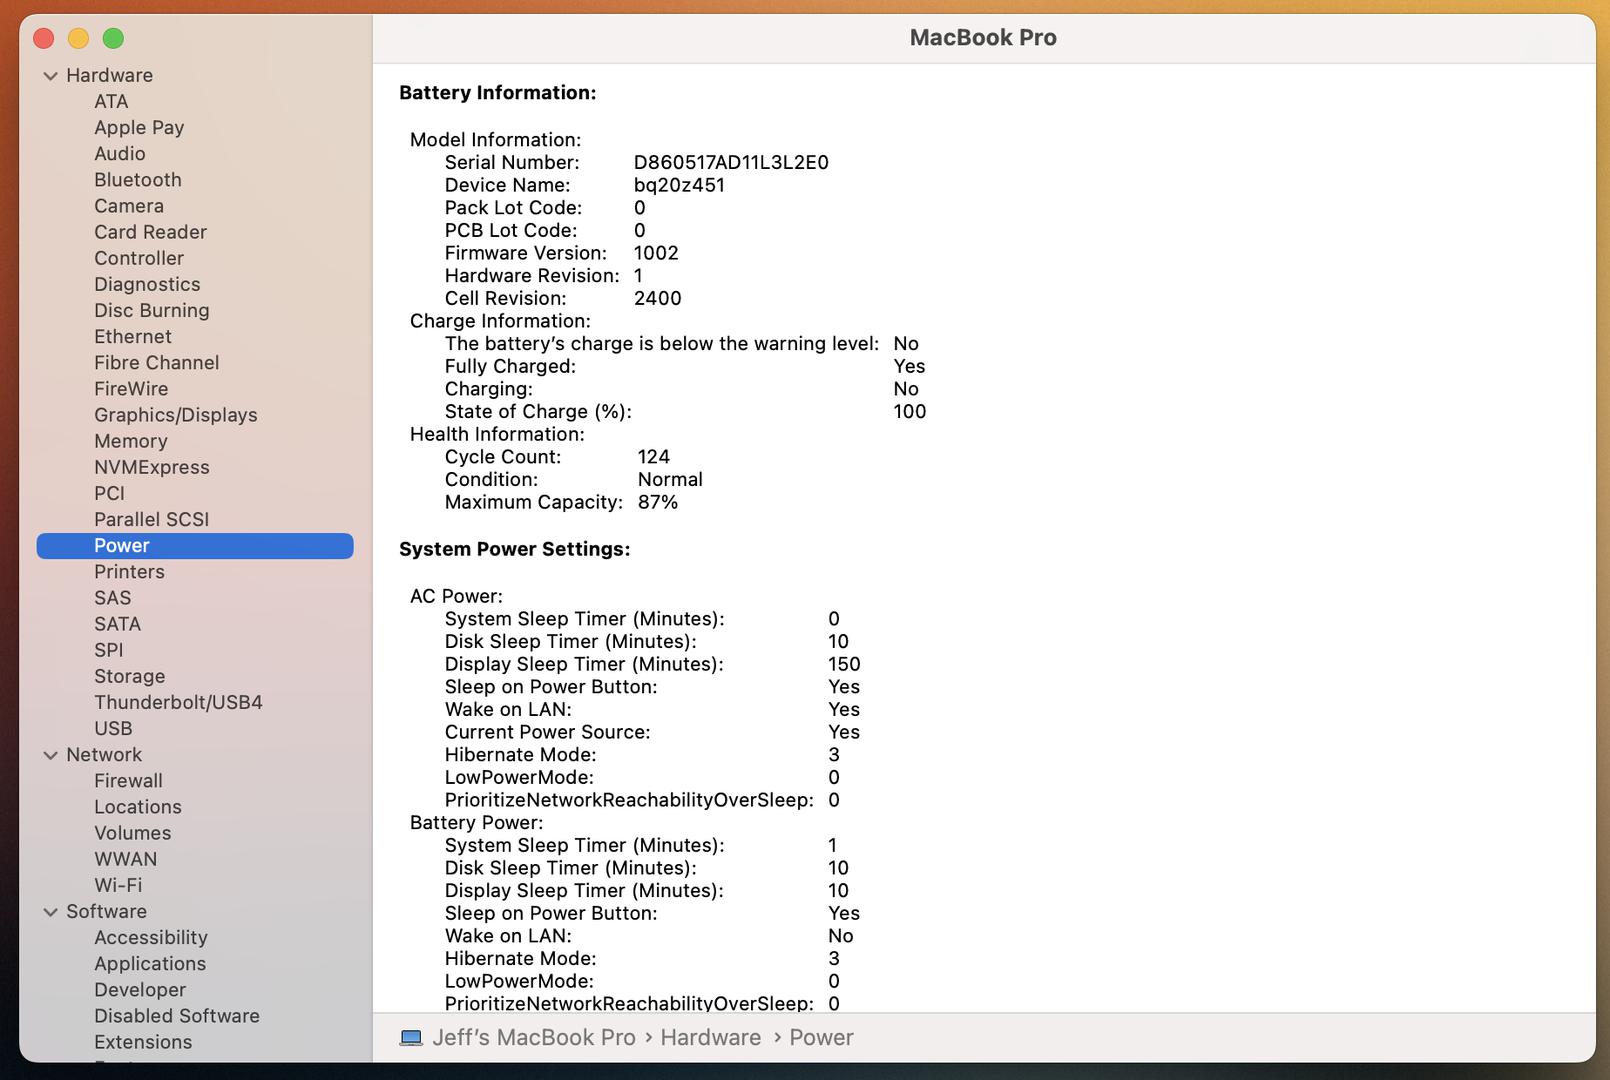Click cycle count value 124
The image size is (1610, 1080).
654,456
